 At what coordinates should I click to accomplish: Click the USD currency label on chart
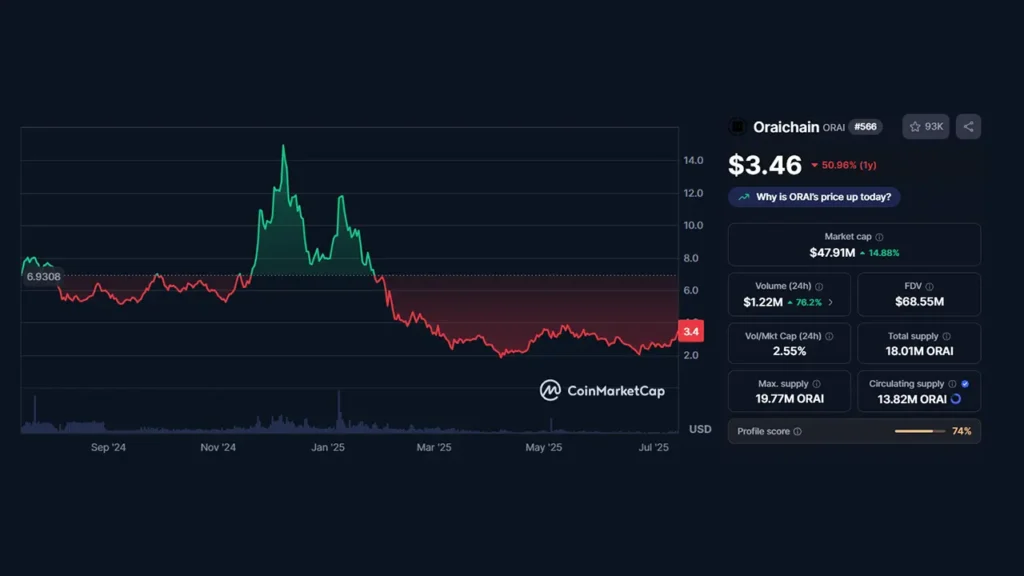pyautogui.click(x=700, y=429)
